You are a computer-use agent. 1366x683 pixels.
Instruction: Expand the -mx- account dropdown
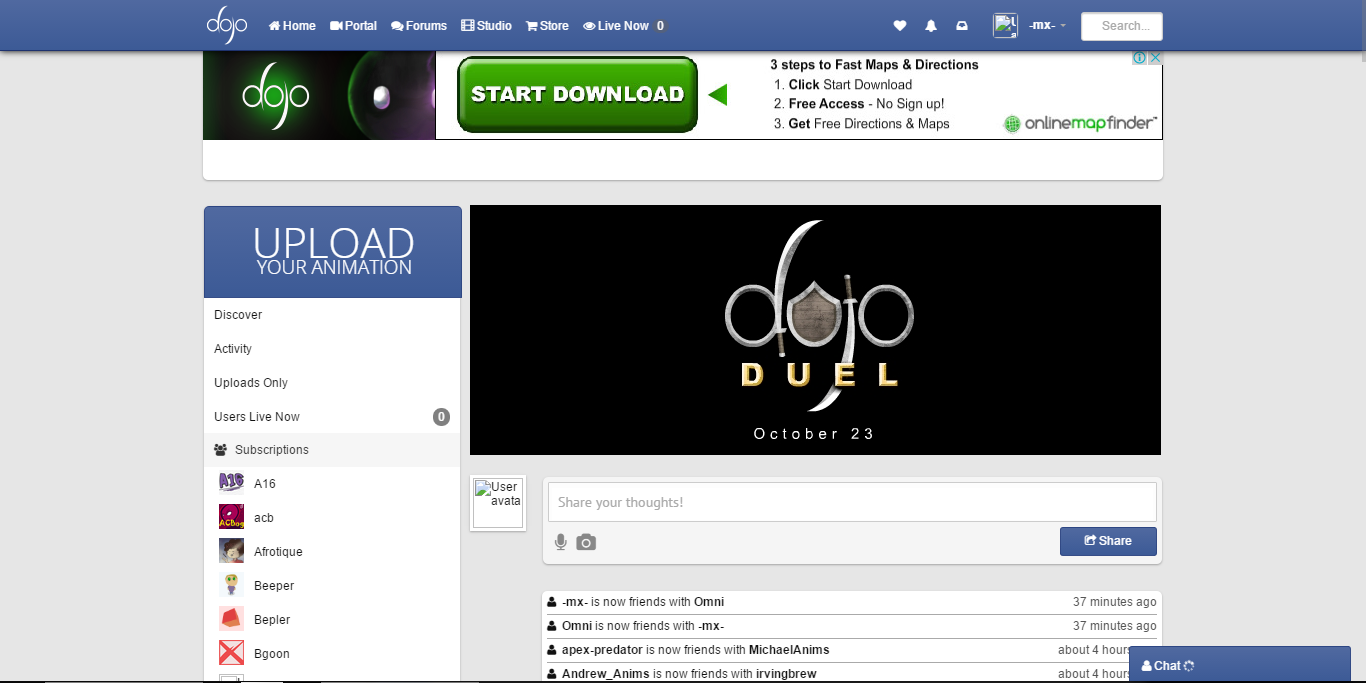(1046, 25)
